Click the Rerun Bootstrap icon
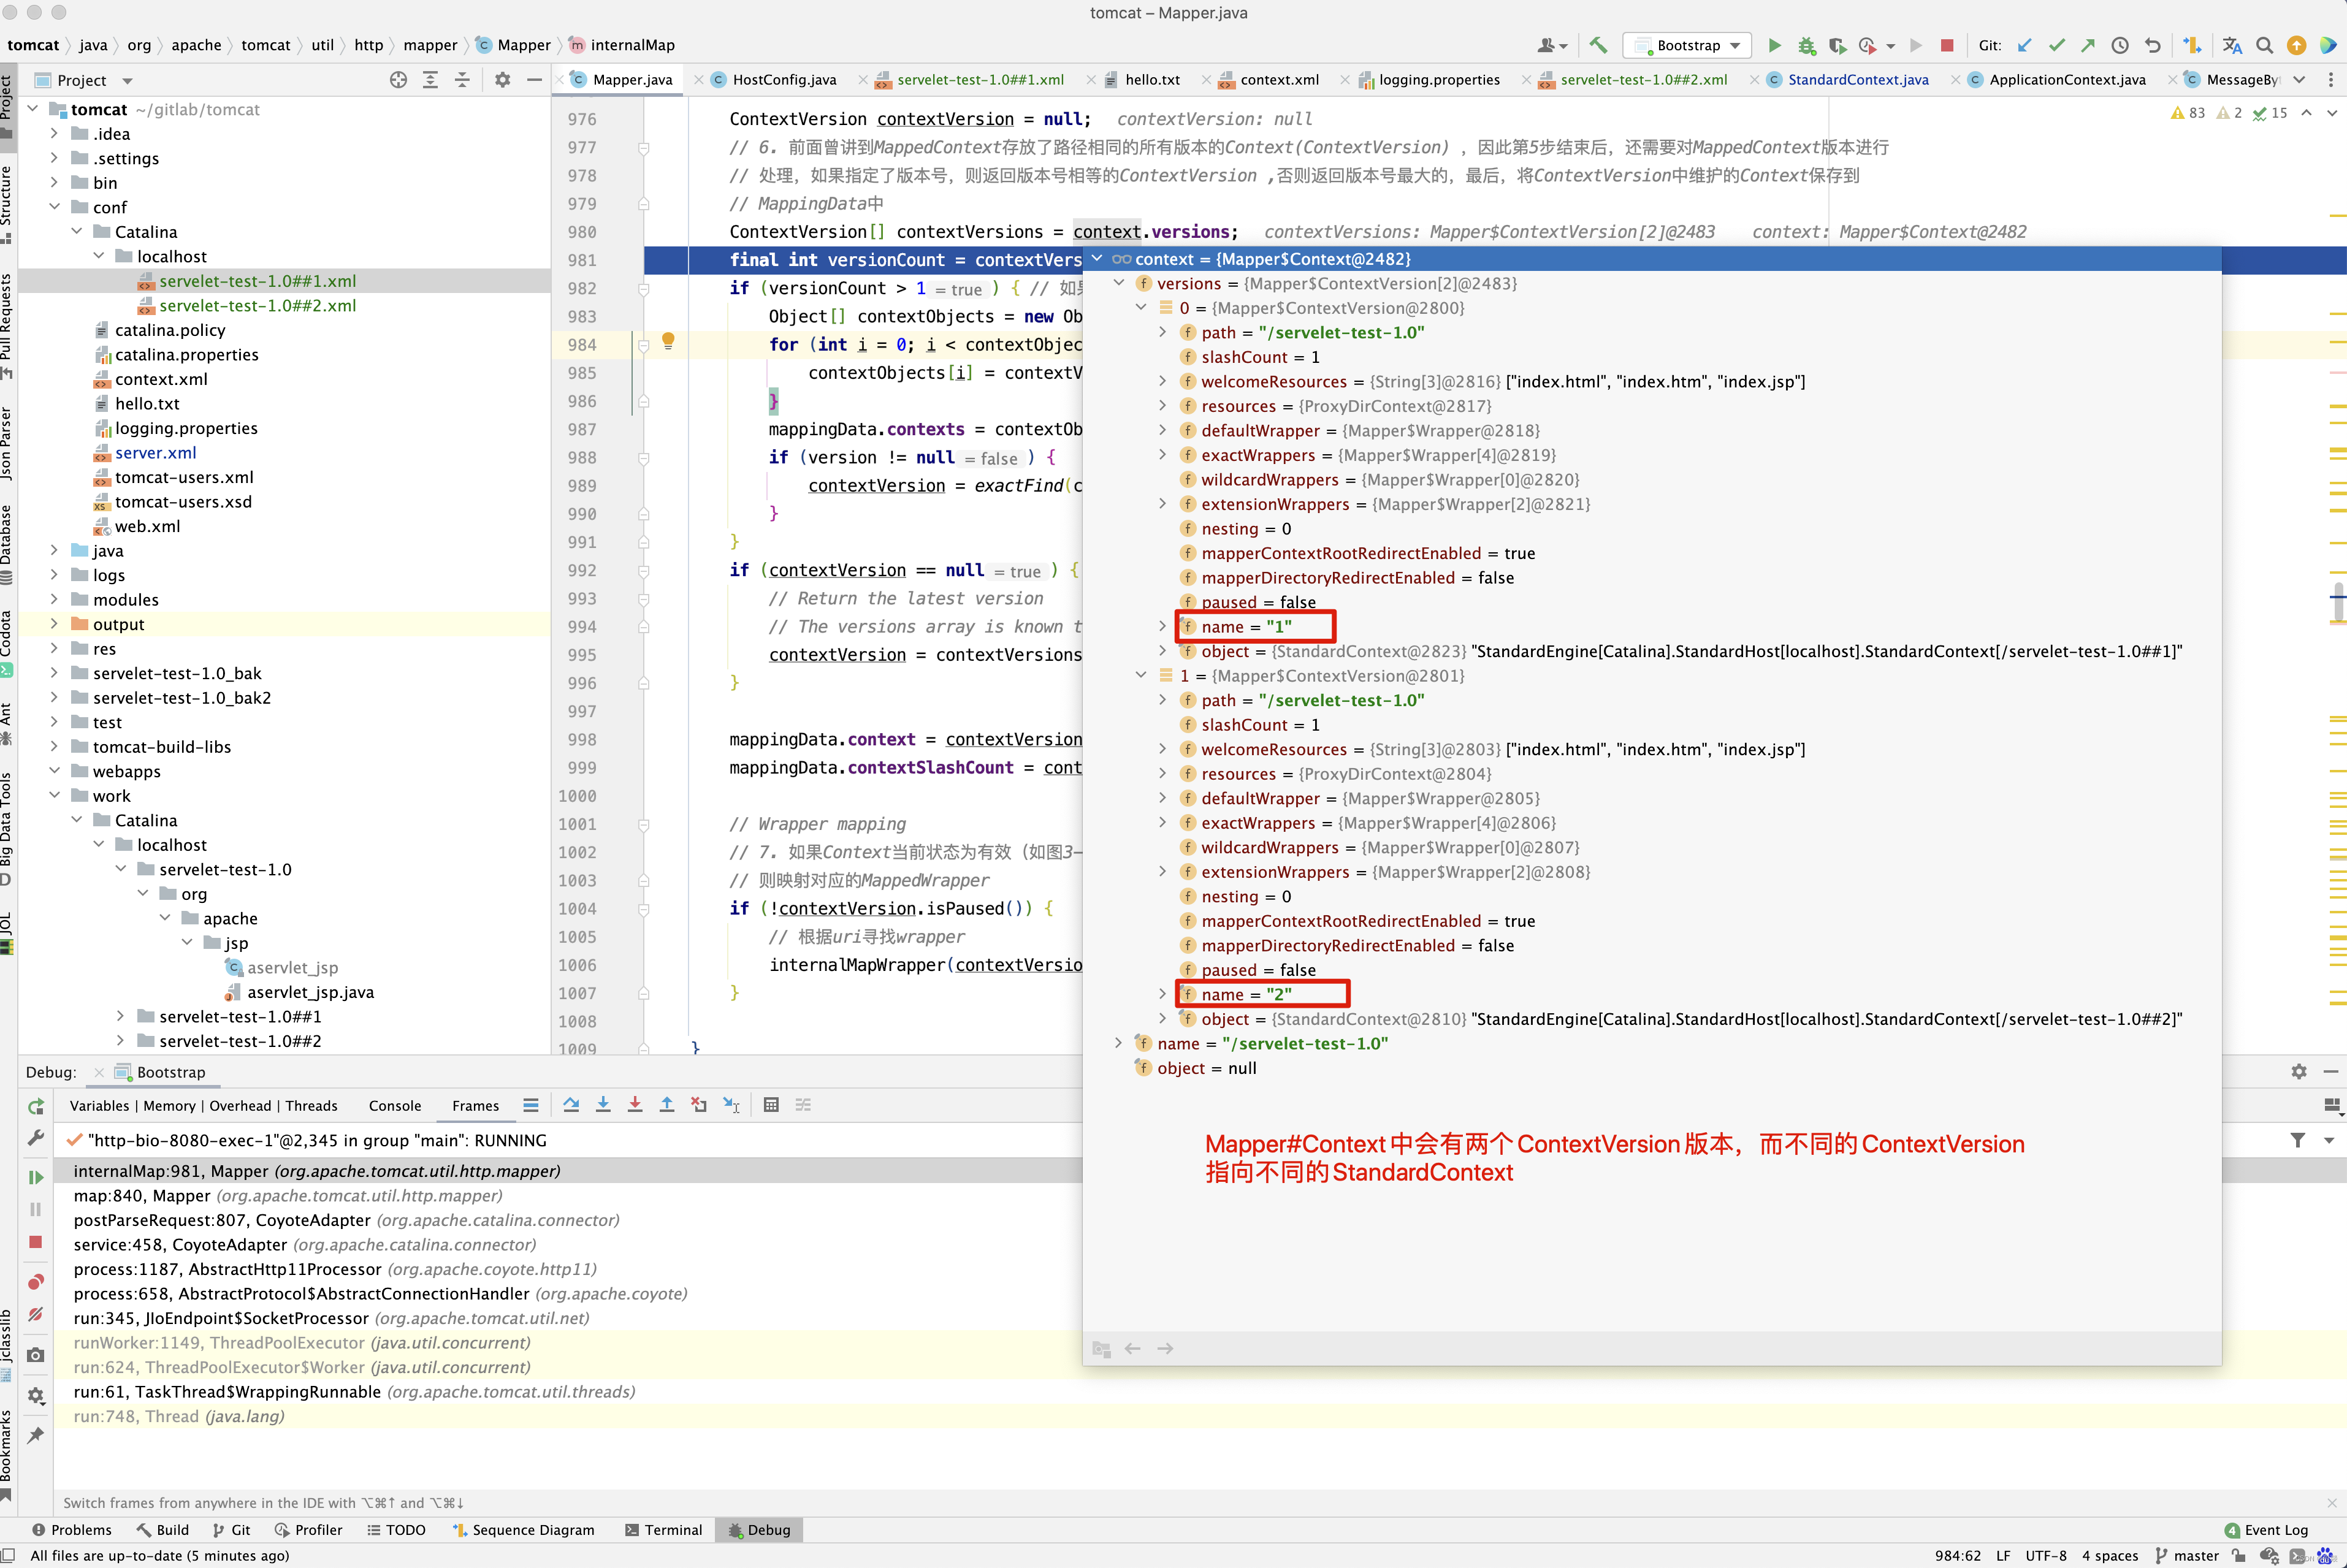The width and height of the screenshot is (2347, 1568). (36, 1106)
